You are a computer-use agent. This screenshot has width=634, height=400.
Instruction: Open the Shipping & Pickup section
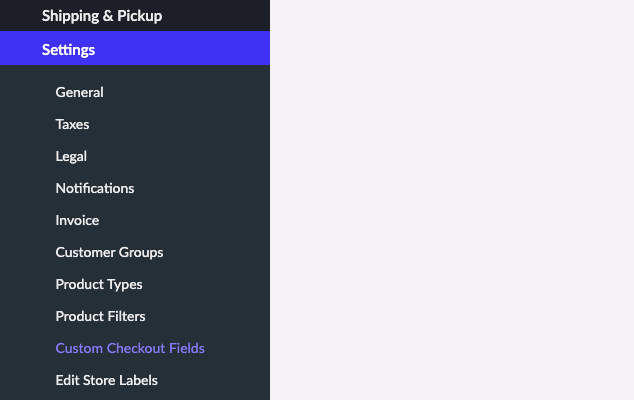[x=101, y=16]
